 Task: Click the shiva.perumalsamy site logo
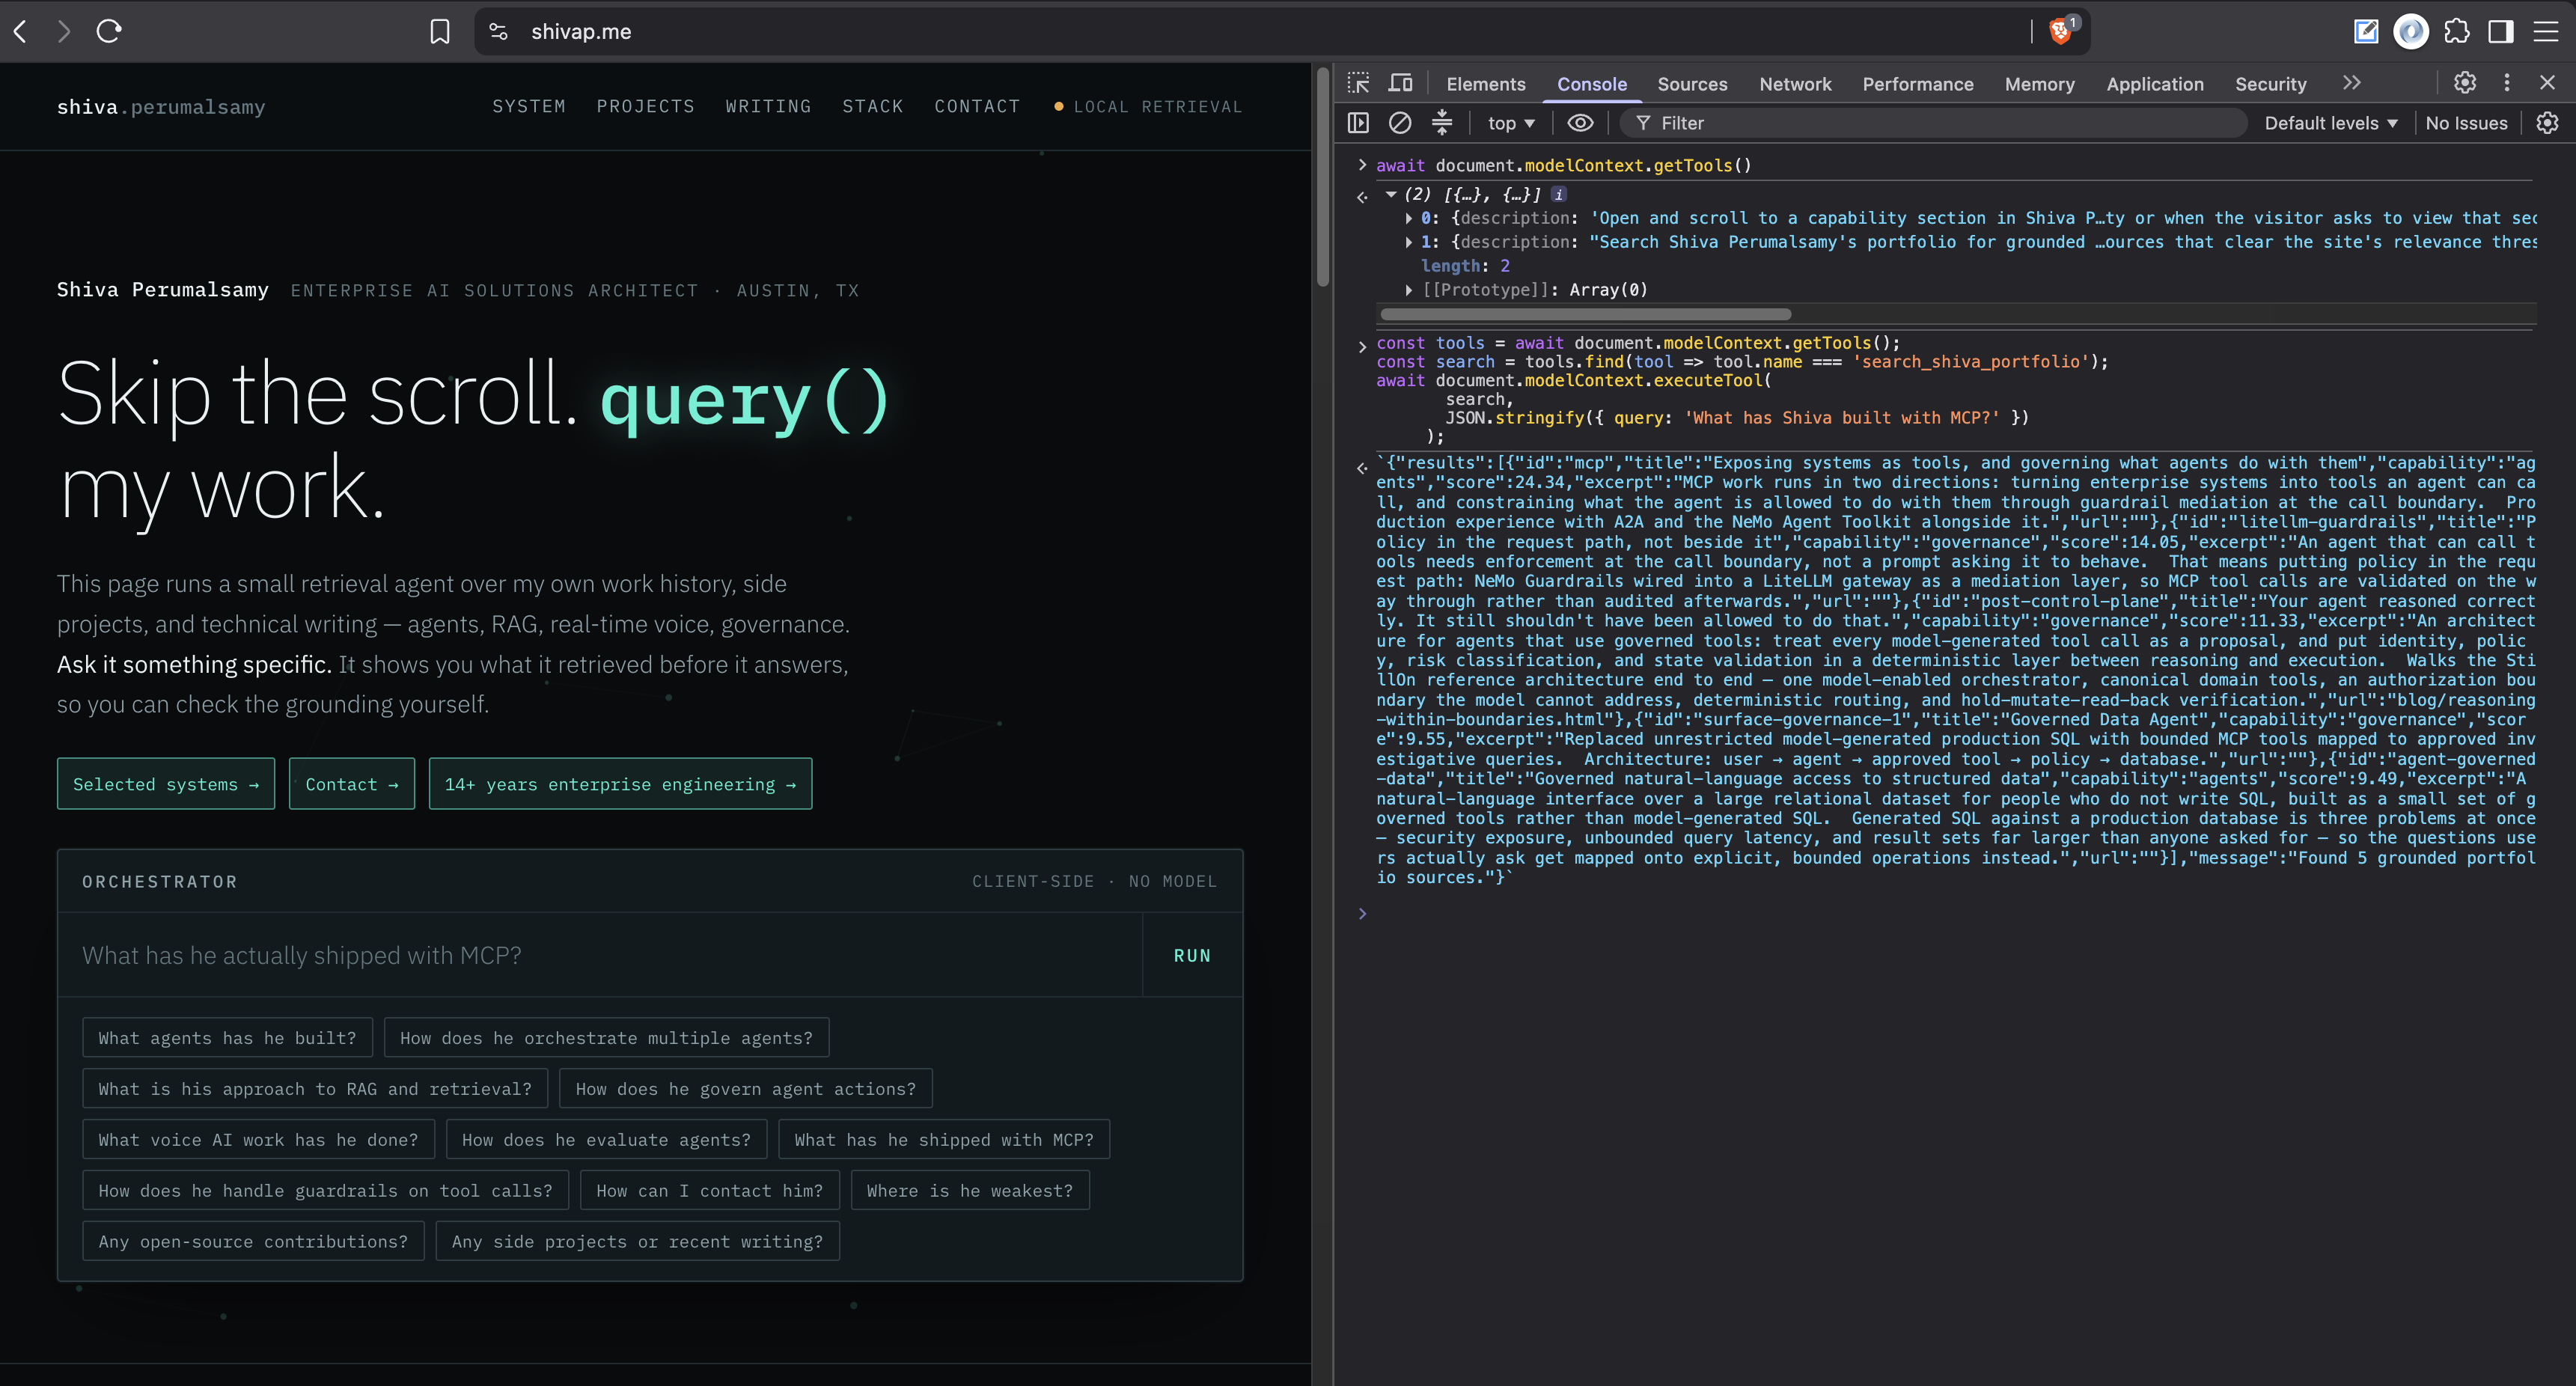coord(161,107)
